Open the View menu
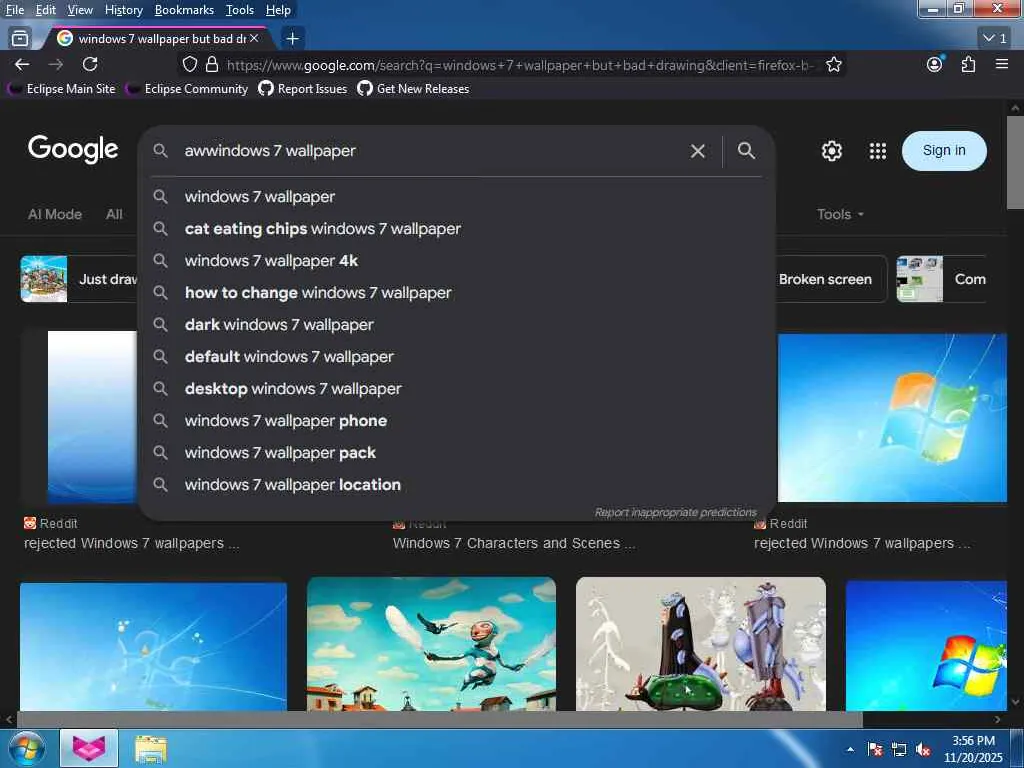This screenshot has width=1024, height=768. click(80, 10)
